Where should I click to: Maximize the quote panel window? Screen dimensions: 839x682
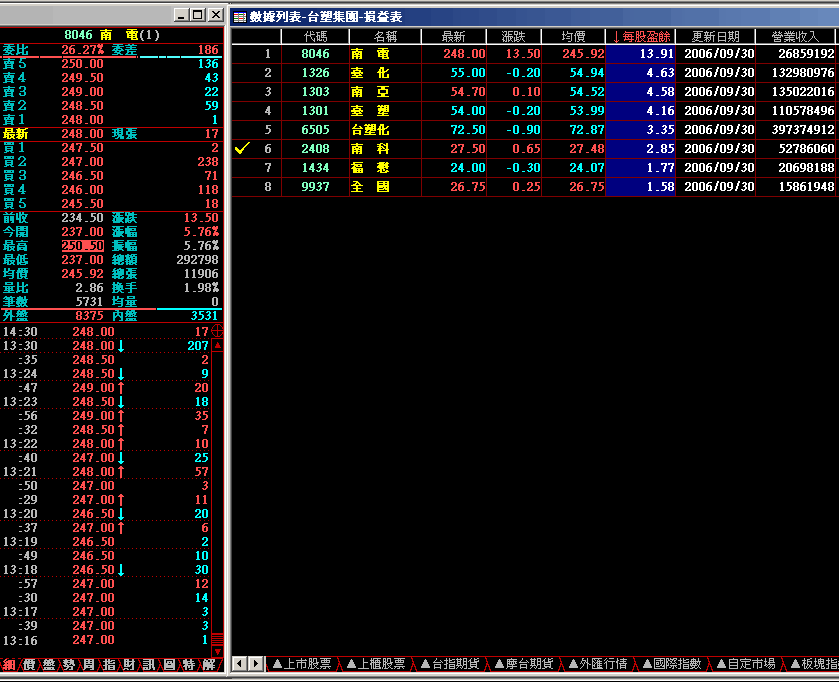(x=198, y=14)
